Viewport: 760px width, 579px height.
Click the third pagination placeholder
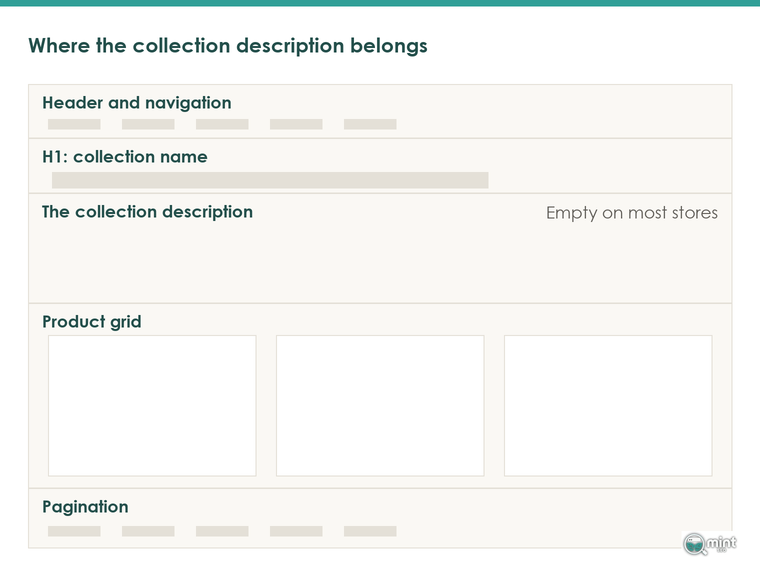coord(222,531)
